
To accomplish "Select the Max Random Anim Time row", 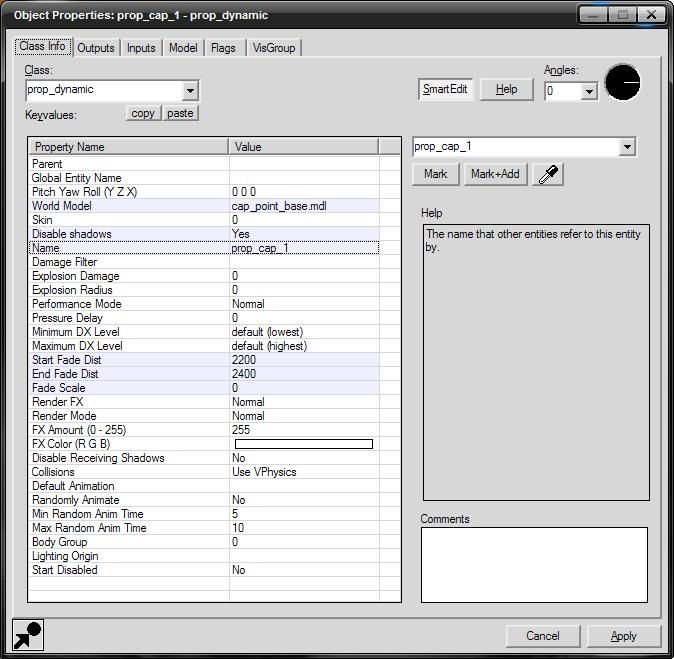I will (204, 528).
